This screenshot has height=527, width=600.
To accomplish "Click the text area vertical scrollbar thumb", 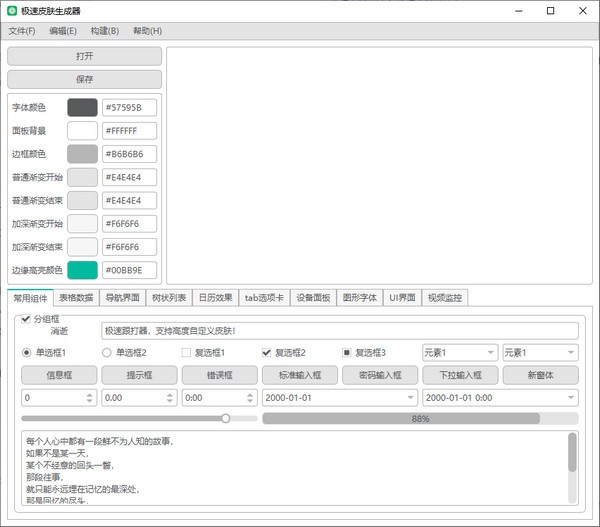I will pyautogui.click(x=572, y=452).
